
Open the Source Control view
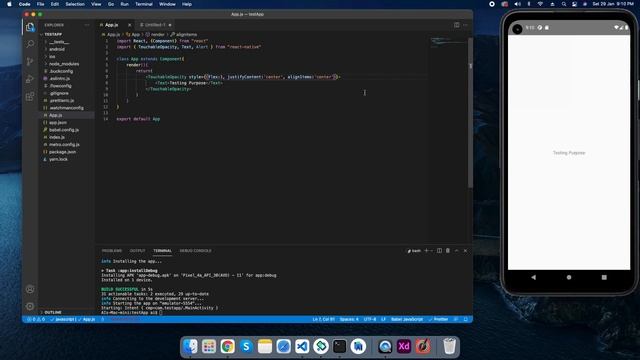[x=30, y=62]
